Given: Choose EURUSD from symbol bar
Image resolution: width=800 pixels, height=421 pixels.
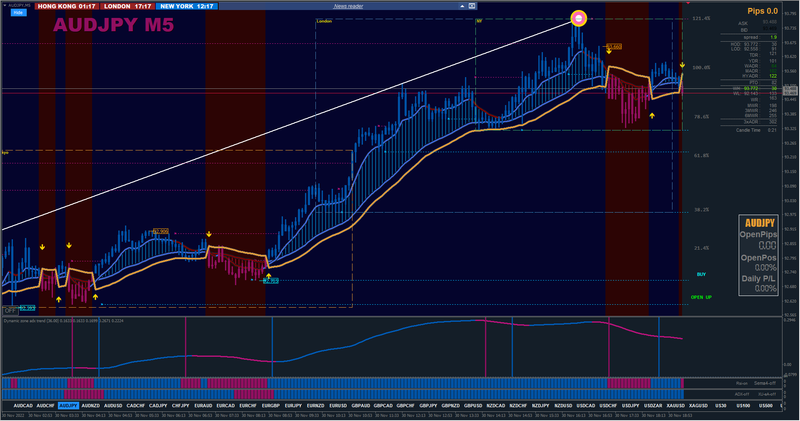Looking at the screenshot, I should [x=338, y=406].
